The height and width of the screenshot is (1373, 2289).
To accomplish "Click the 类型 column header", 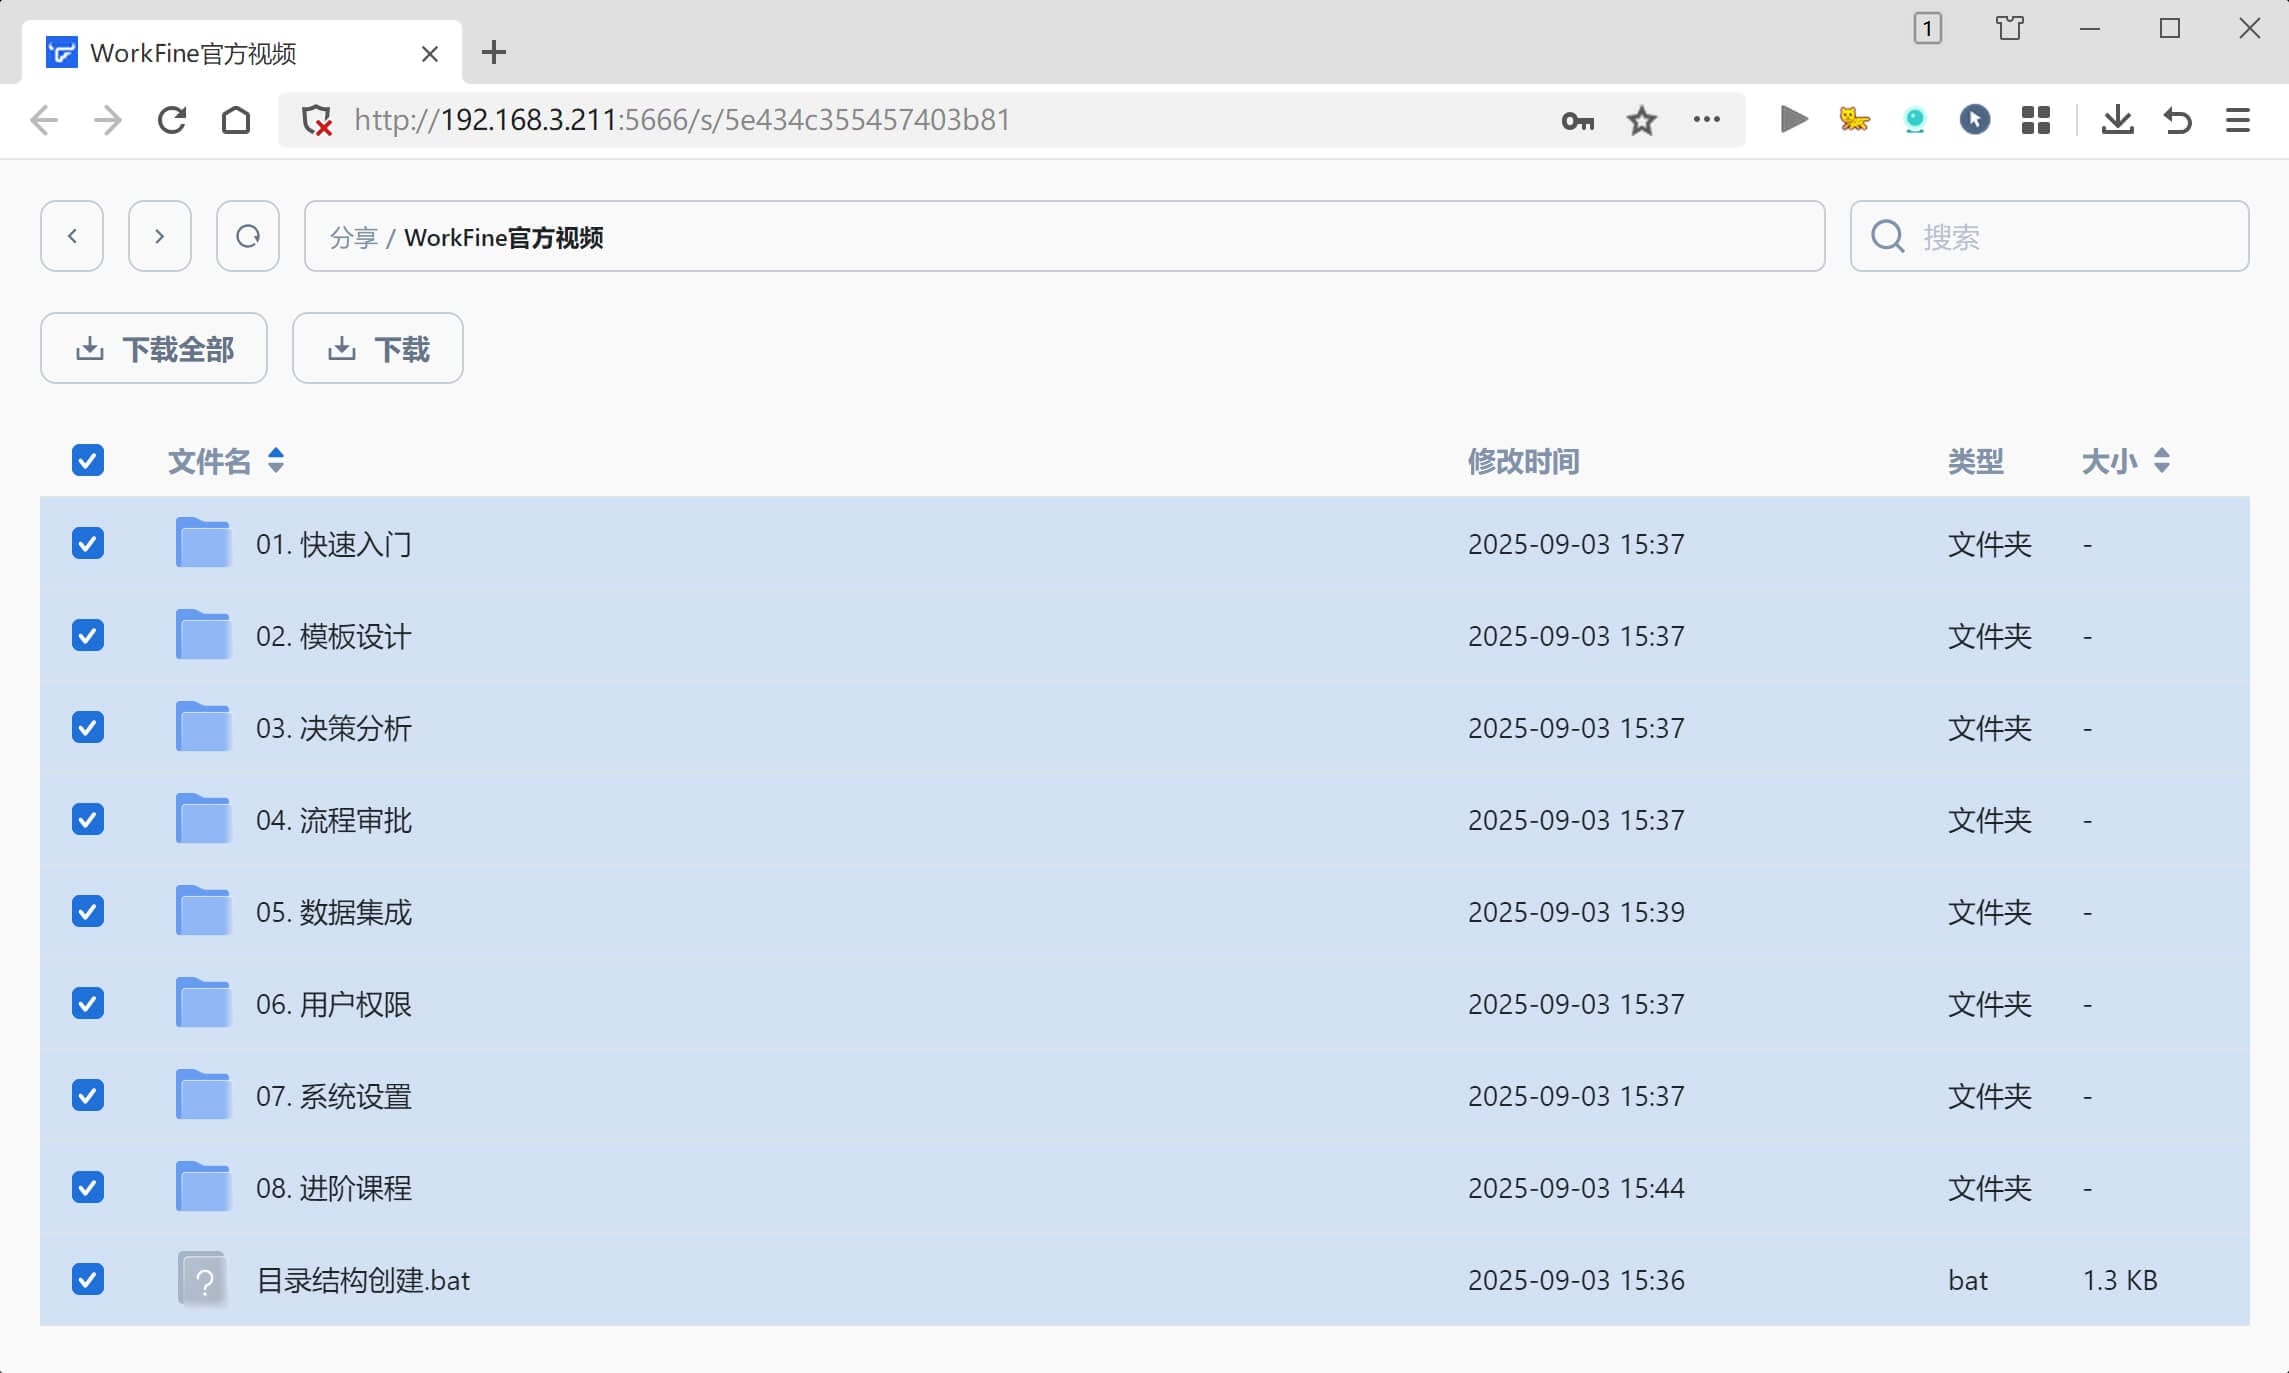I will coord(1976,461).
